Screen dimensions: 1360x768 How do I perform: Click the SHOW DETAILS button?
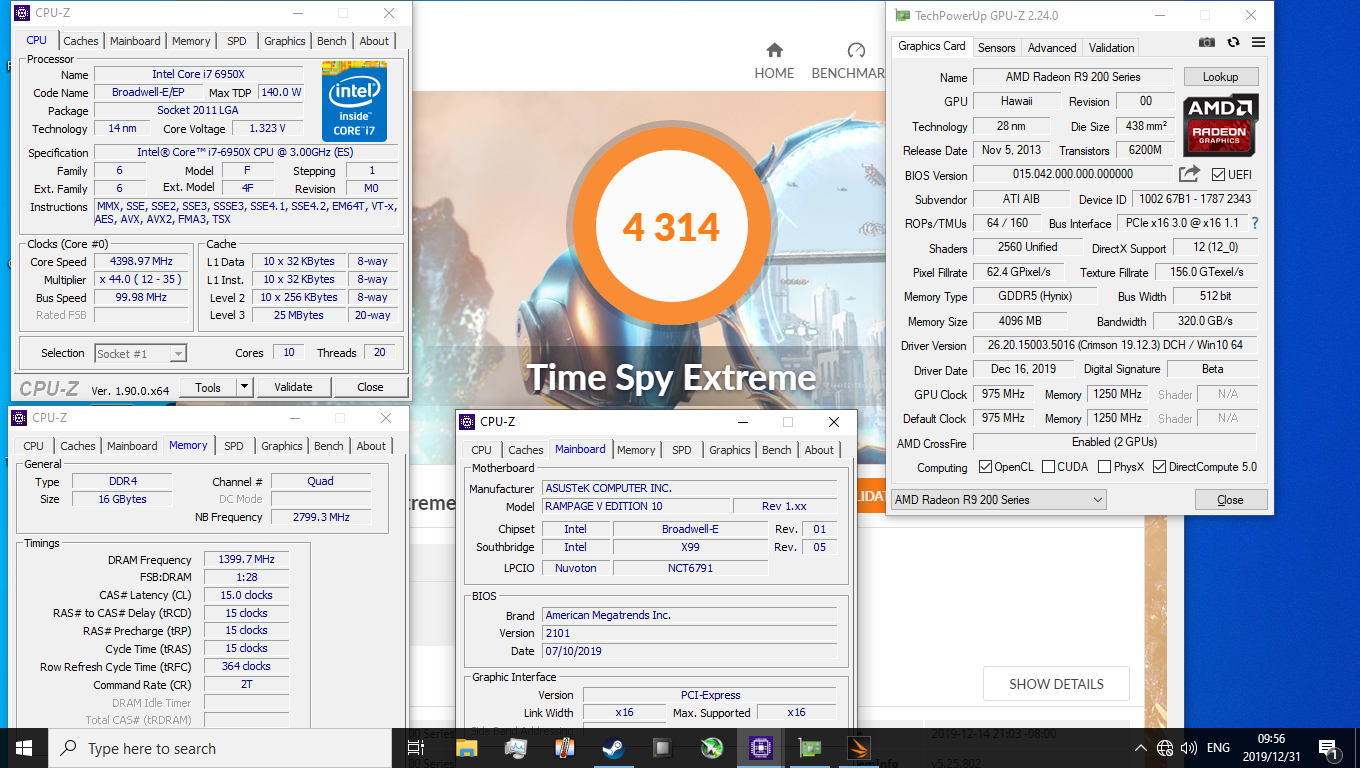pos(1056,684)
